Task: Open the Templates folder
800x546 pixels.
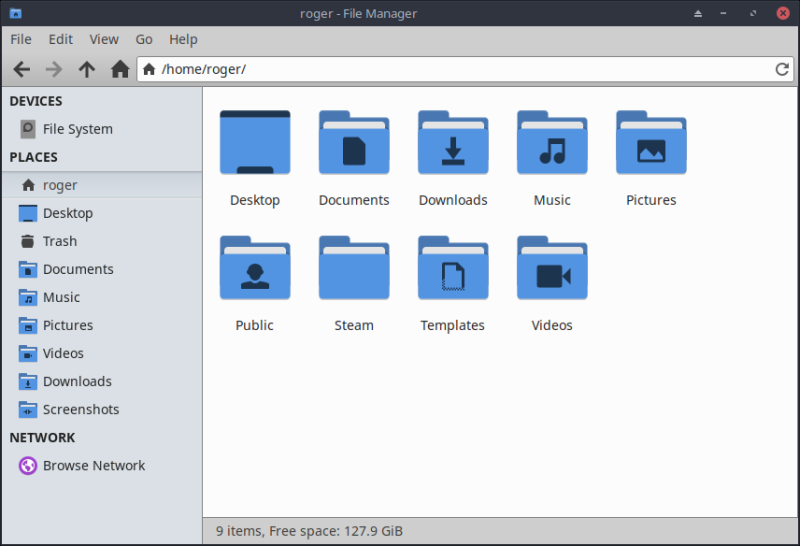Action: pyautogui.click(x=453, y=269)
